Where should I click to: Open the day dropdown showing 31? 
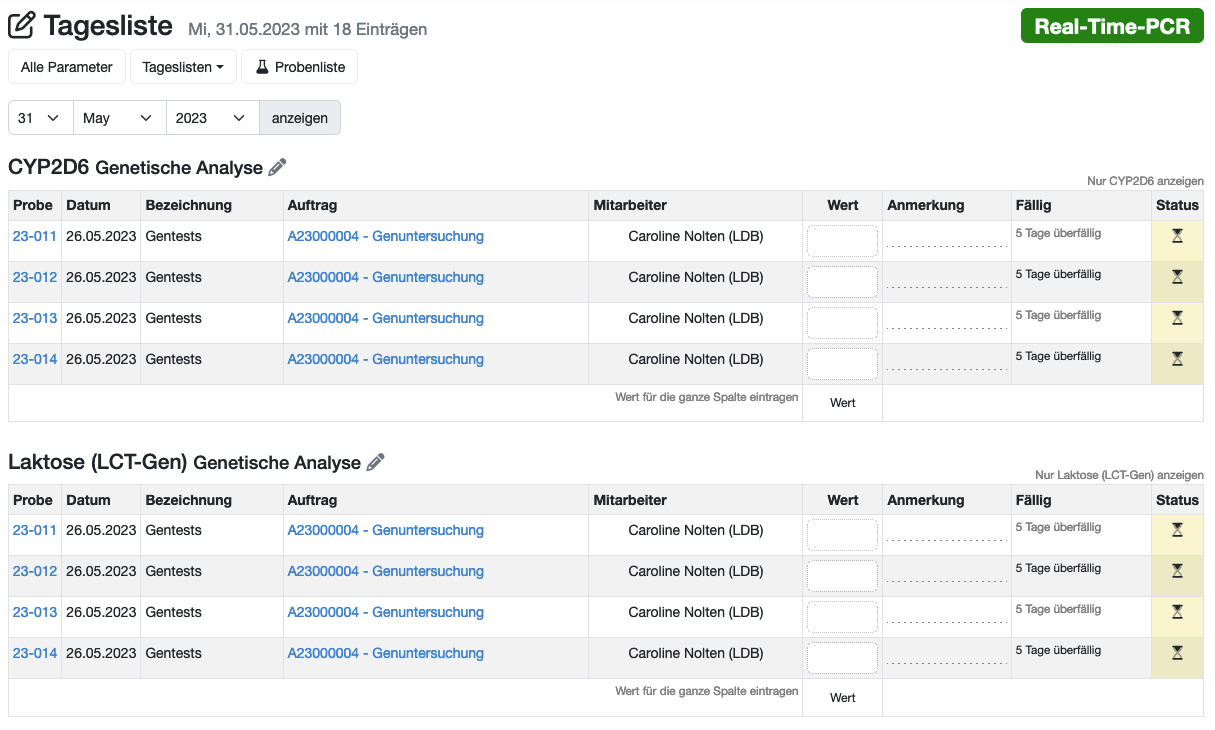coord(40,117)
